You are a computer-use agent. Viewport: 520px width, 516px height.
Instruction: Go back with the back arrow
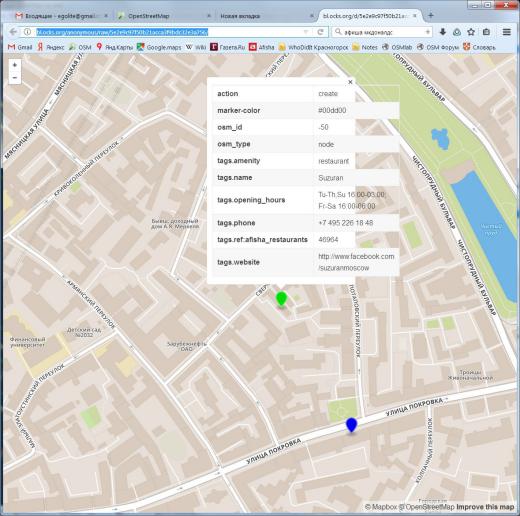coord(13,32)
